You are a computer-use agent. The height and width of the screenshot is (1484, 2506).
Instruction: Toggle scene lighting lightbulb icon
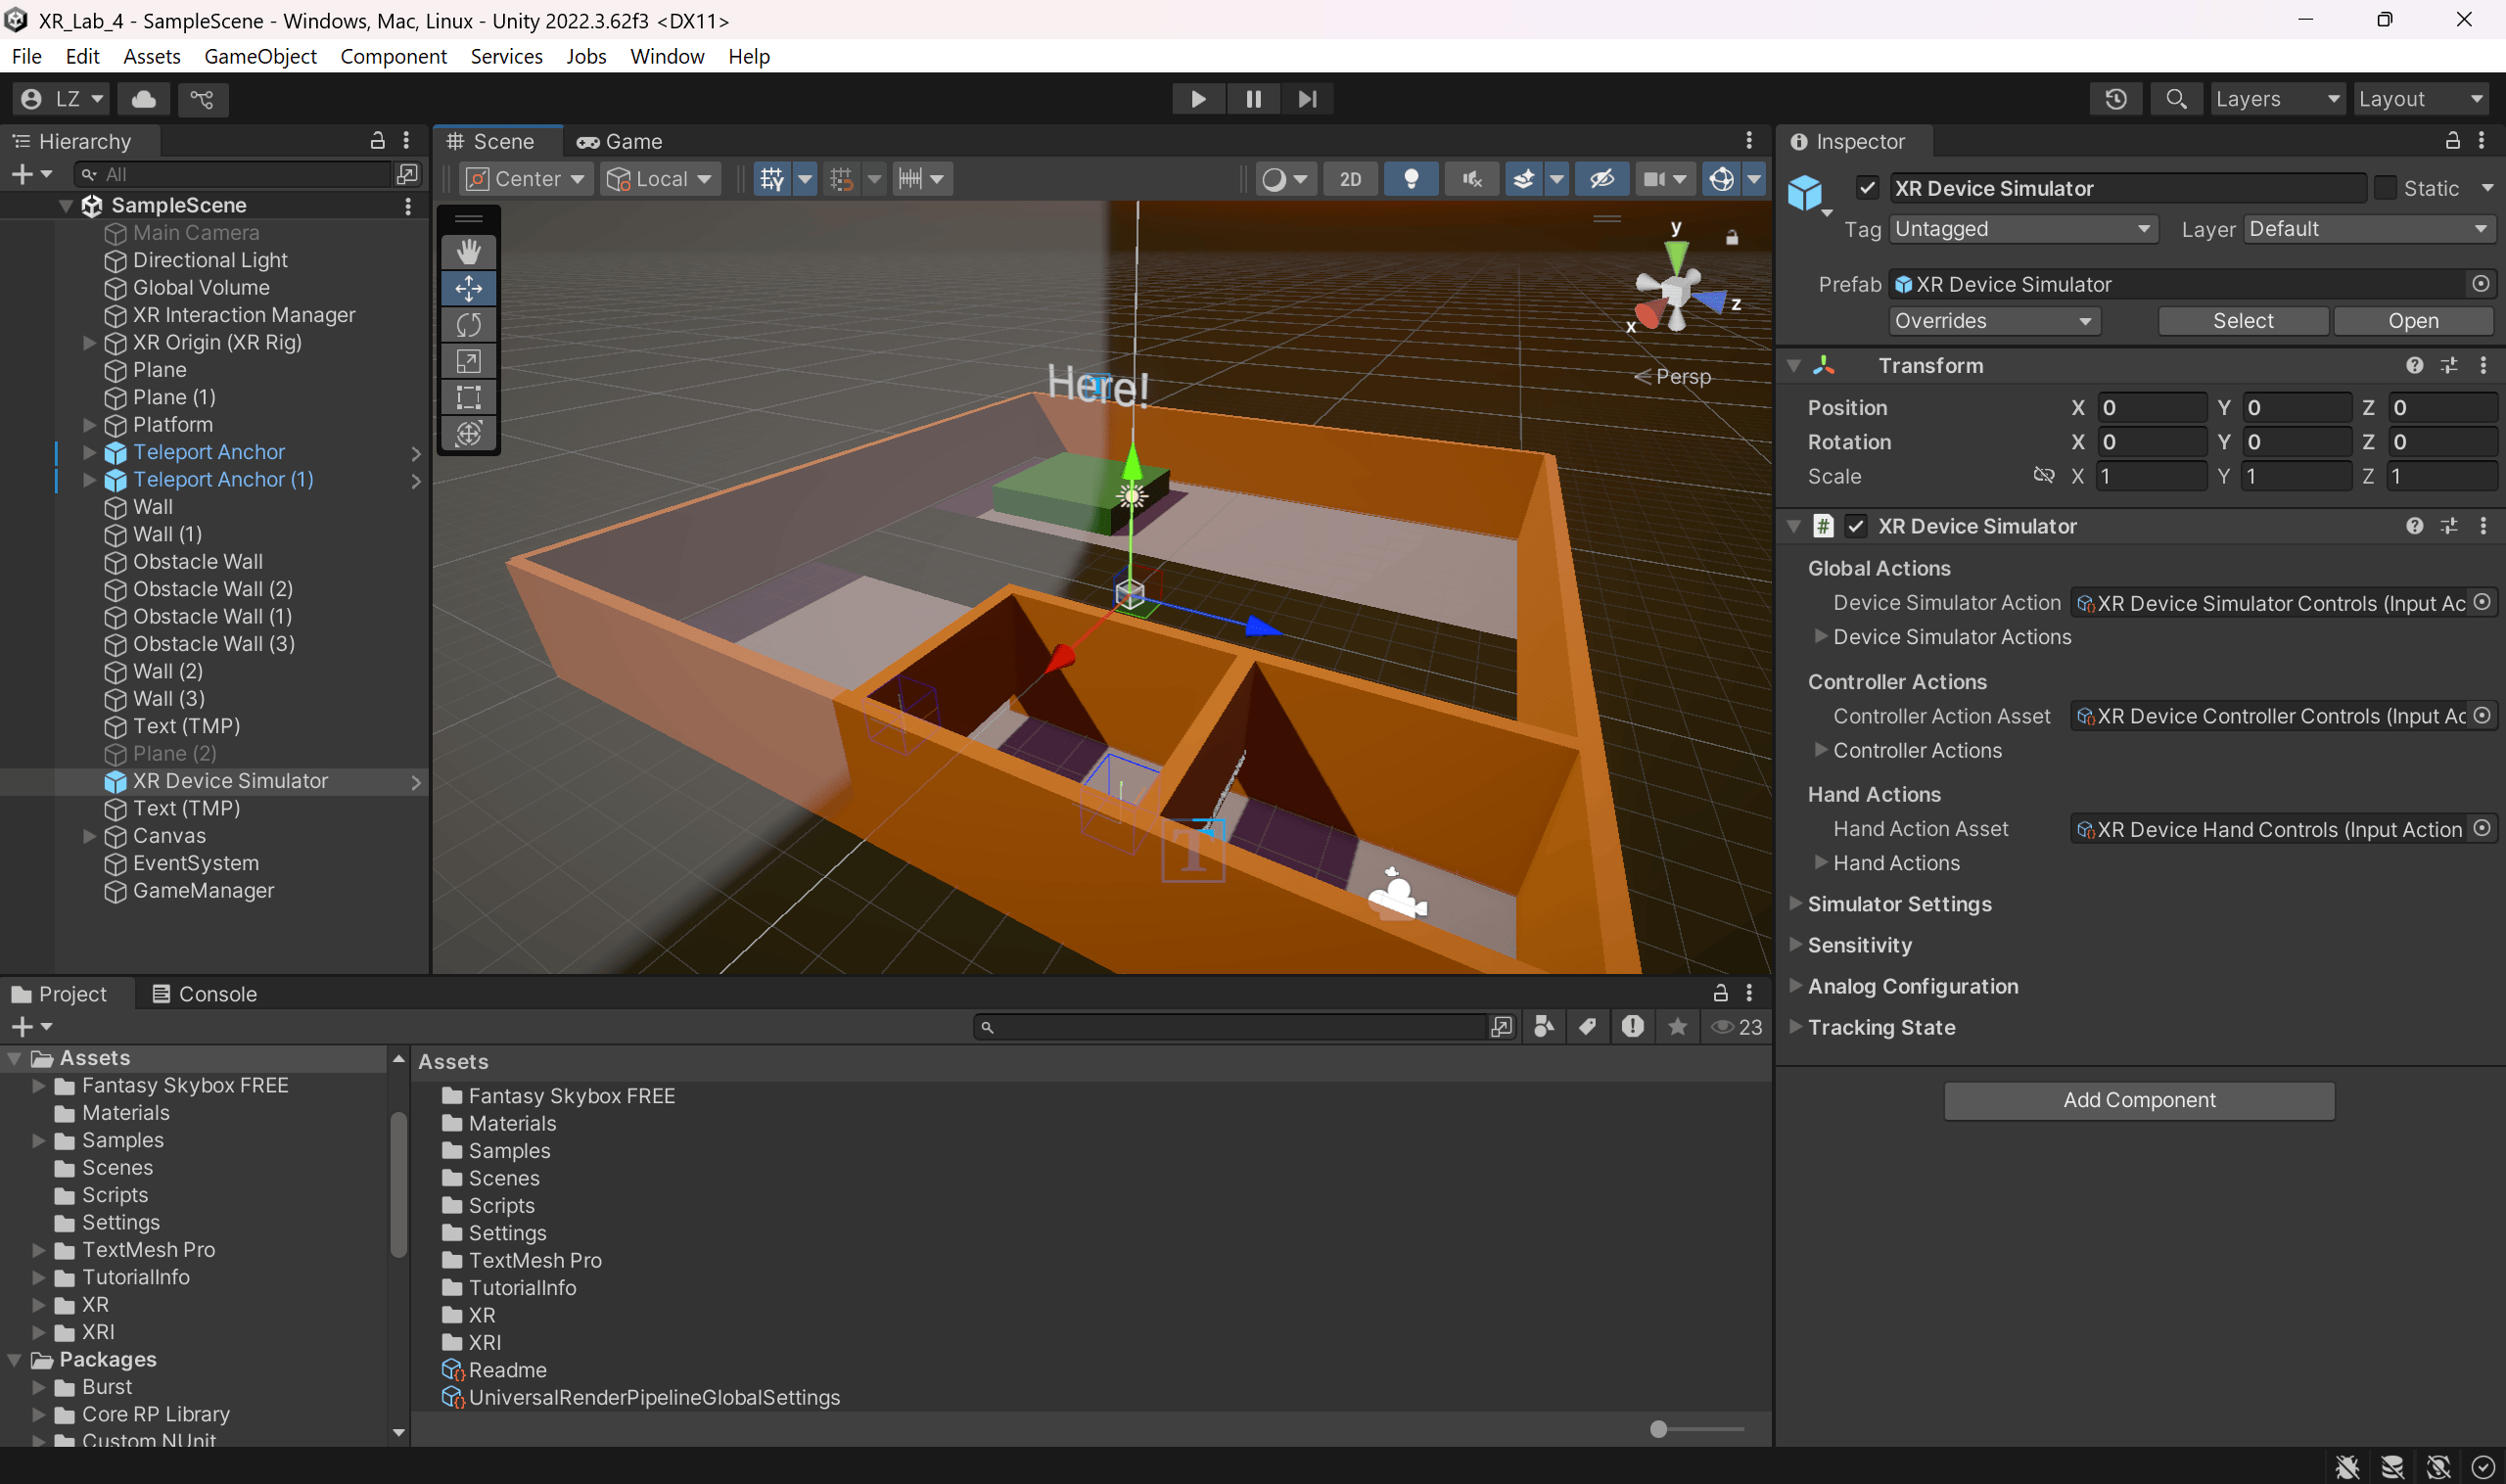pos(1410,179)
